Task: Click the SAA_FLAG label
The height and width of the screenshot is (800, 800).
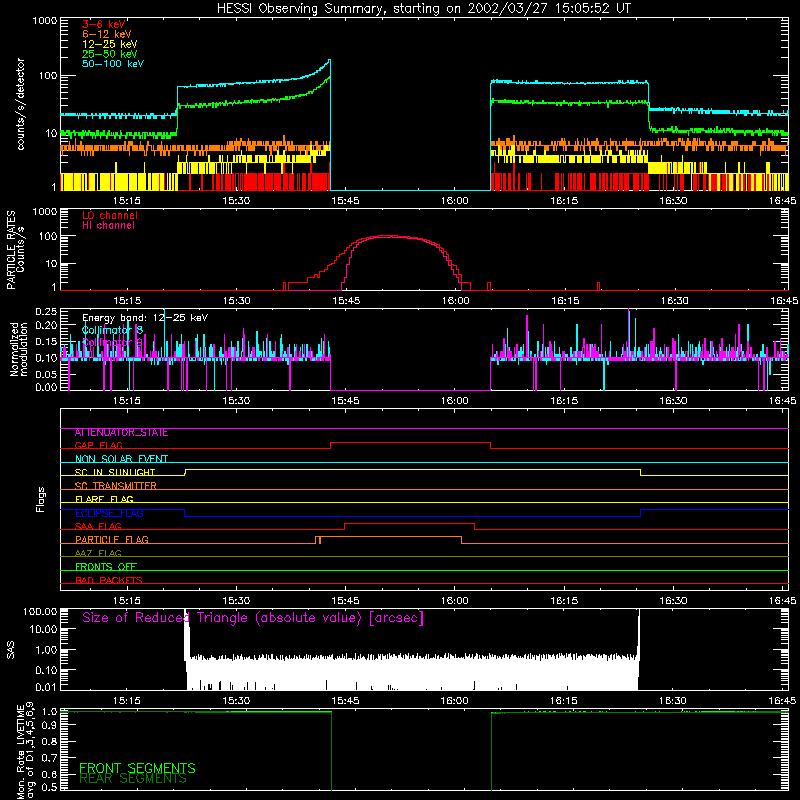Action: pos(98,526)
